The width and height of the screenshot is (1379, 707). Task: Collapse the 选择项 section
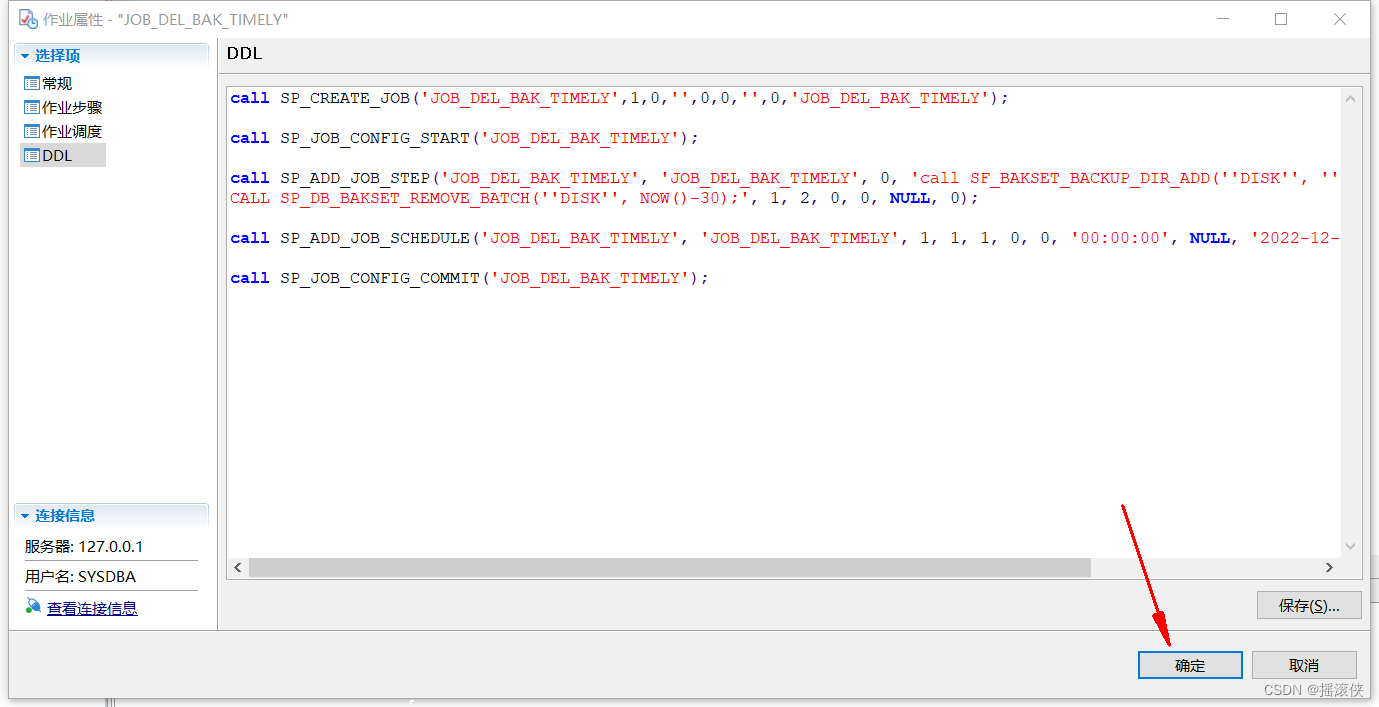pos(25,56)
